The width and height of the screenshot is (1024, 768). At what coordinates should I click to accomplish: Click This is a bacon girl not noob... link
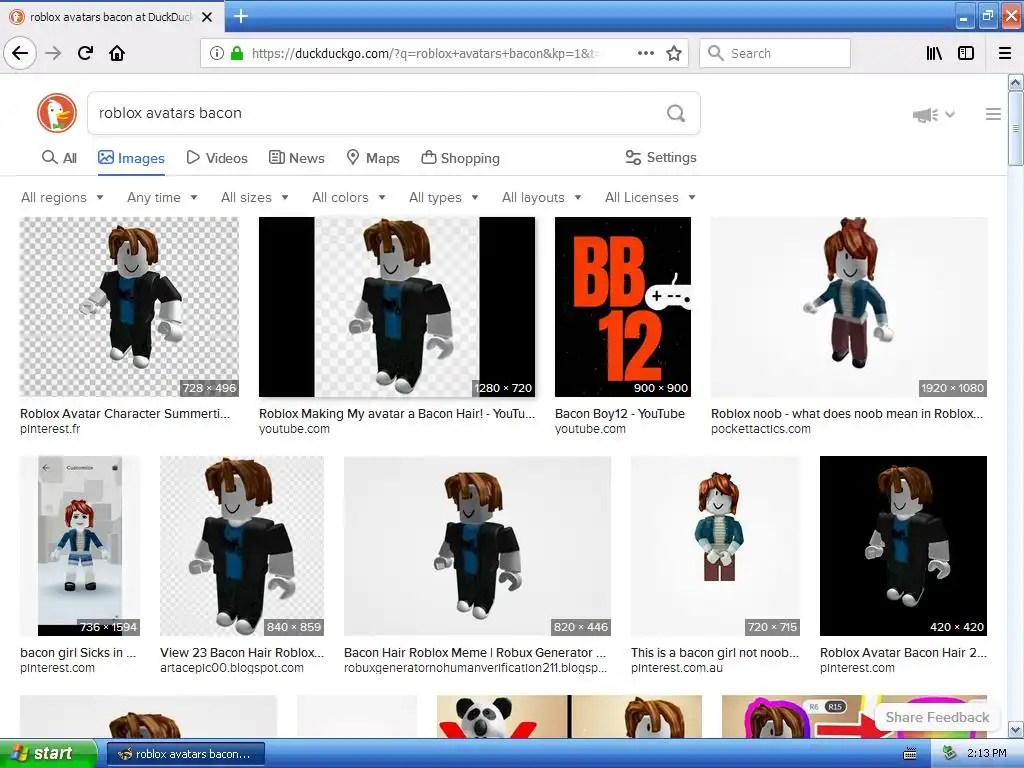pos(715,652)
